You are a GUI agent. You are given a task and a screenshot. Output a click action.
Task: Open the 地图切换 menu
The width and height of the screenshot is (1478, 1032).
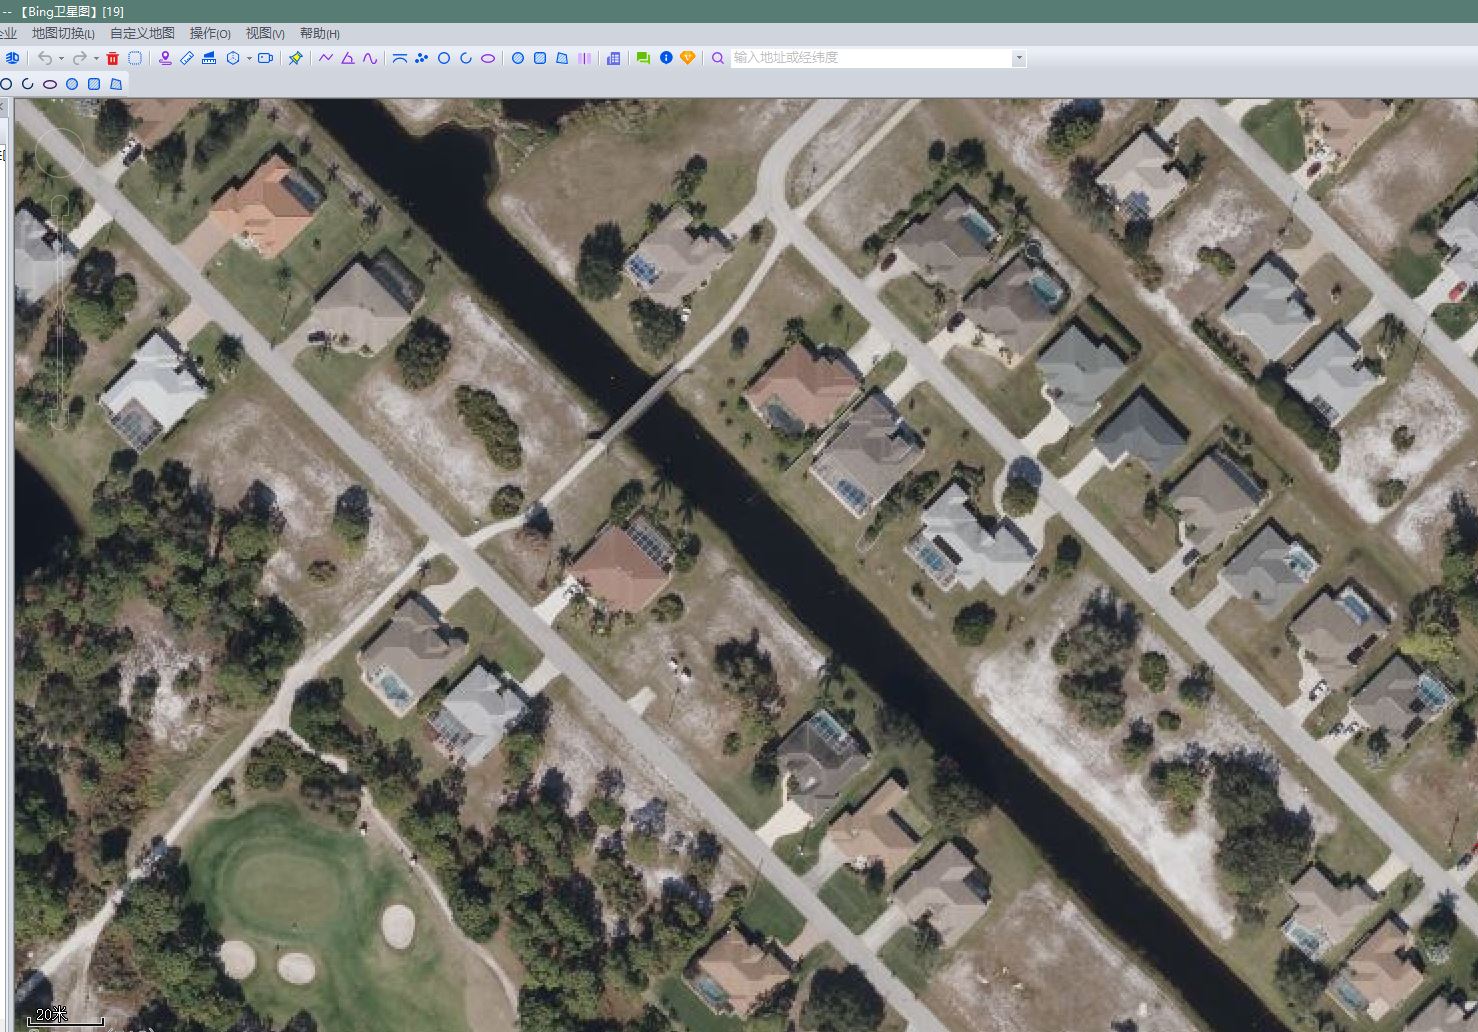click(63, 34)
